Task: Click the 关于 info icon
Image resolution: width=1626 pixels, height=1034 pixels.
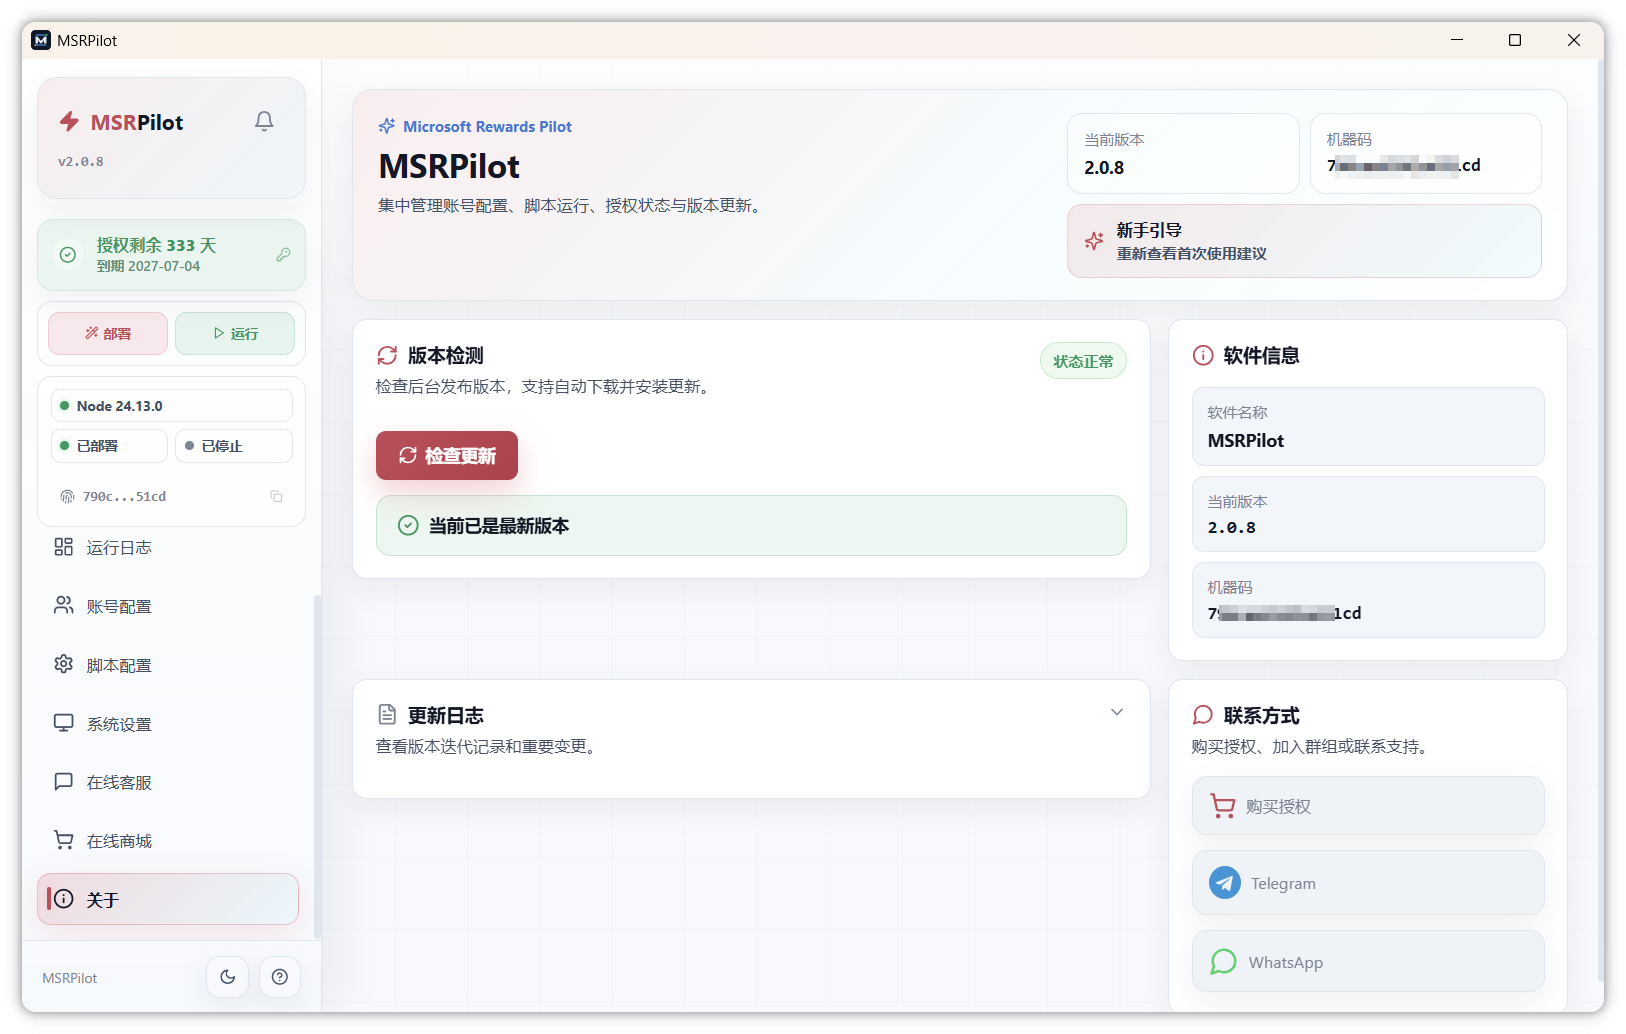Action: (63, 899)
